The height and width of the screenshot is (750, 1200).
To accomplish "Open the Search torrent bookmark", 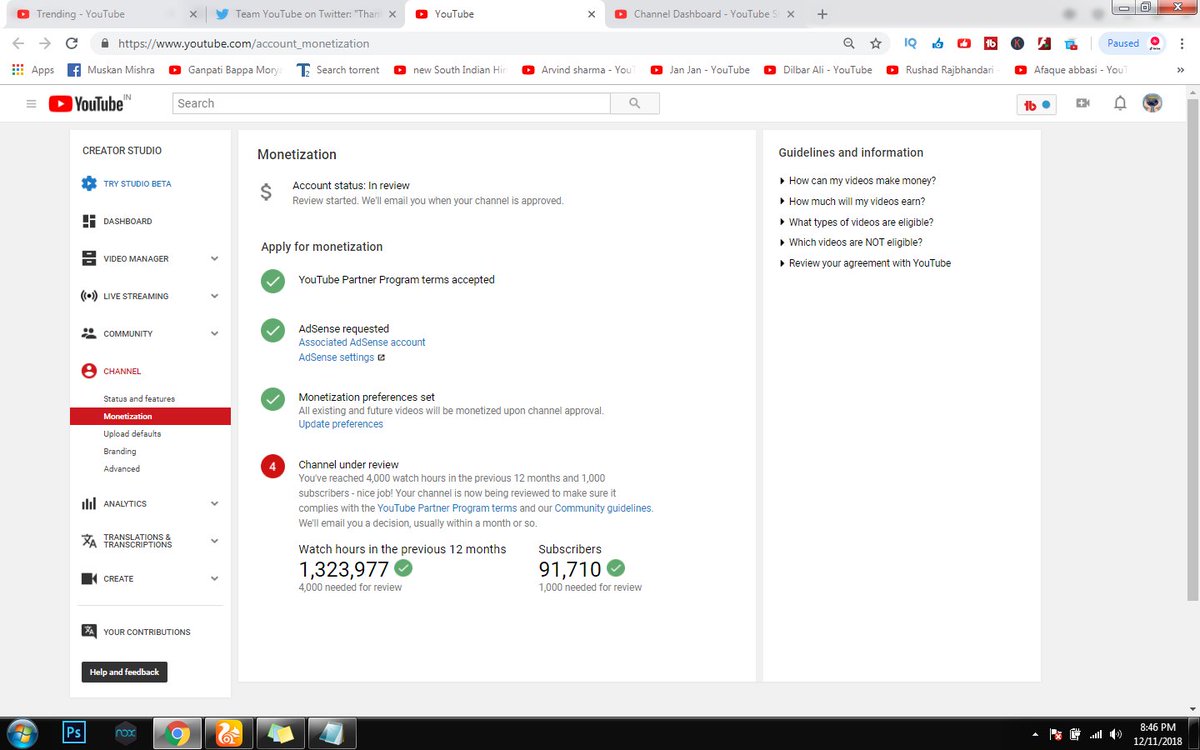I will (338, 70).
